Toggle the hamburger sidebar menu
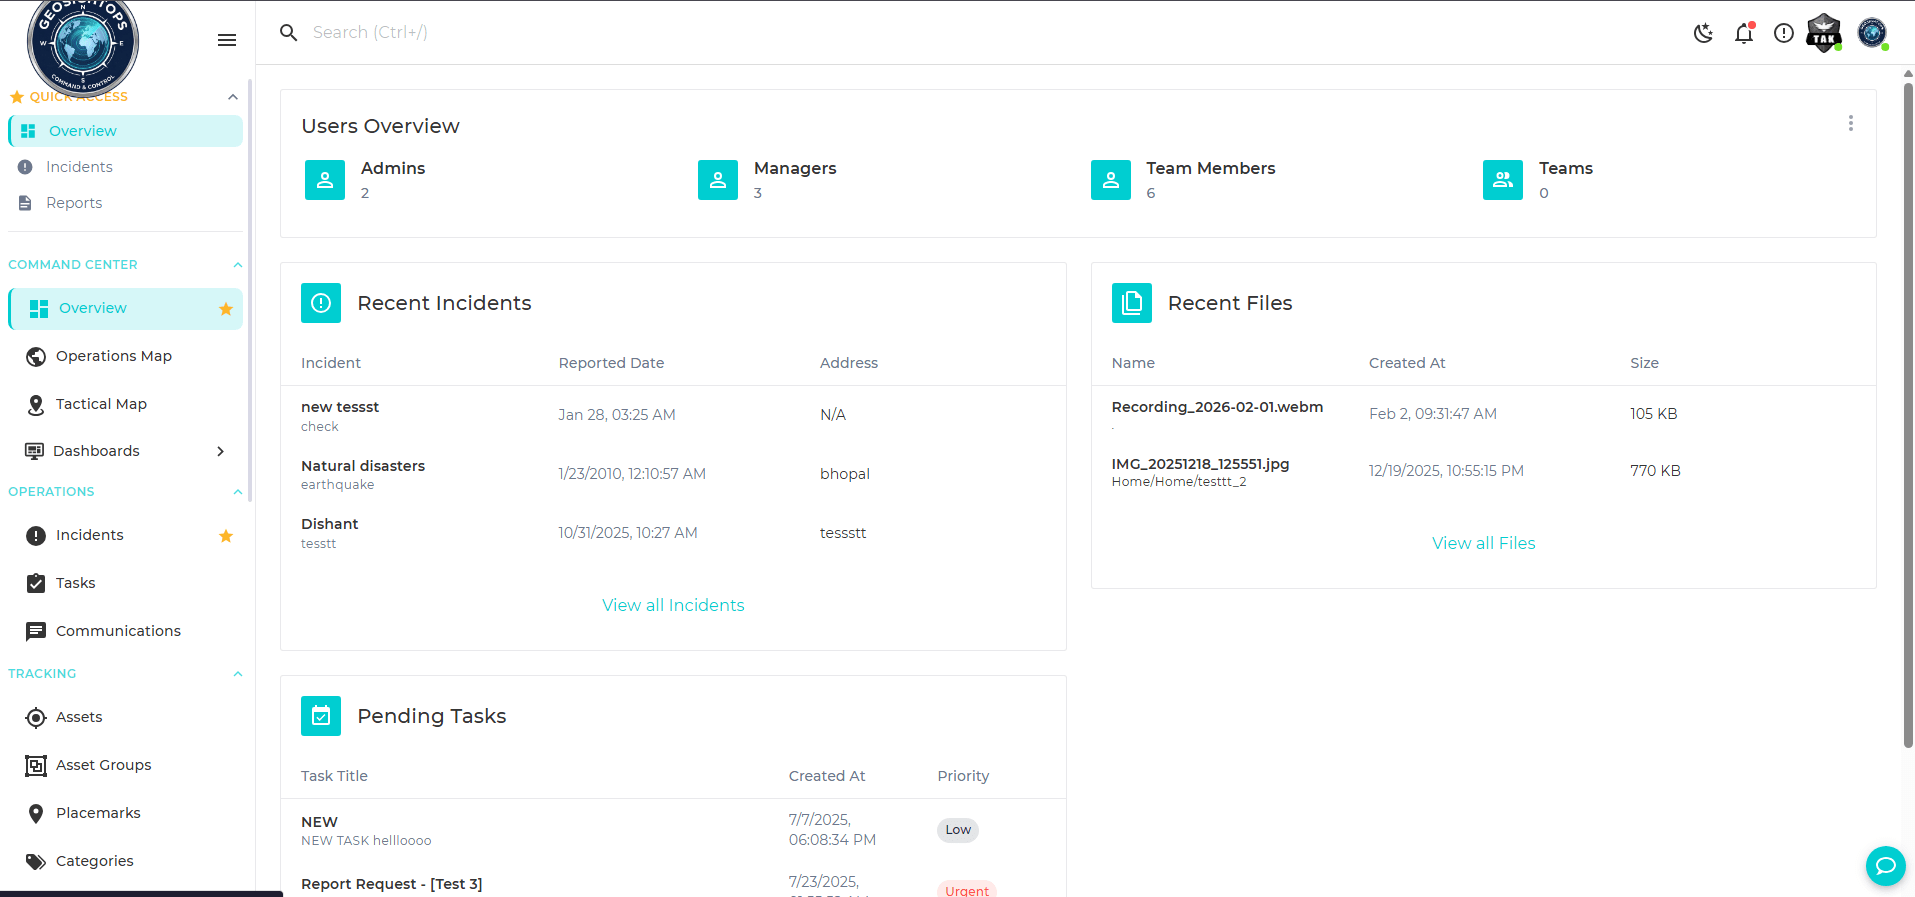 (x=227, y=40)
